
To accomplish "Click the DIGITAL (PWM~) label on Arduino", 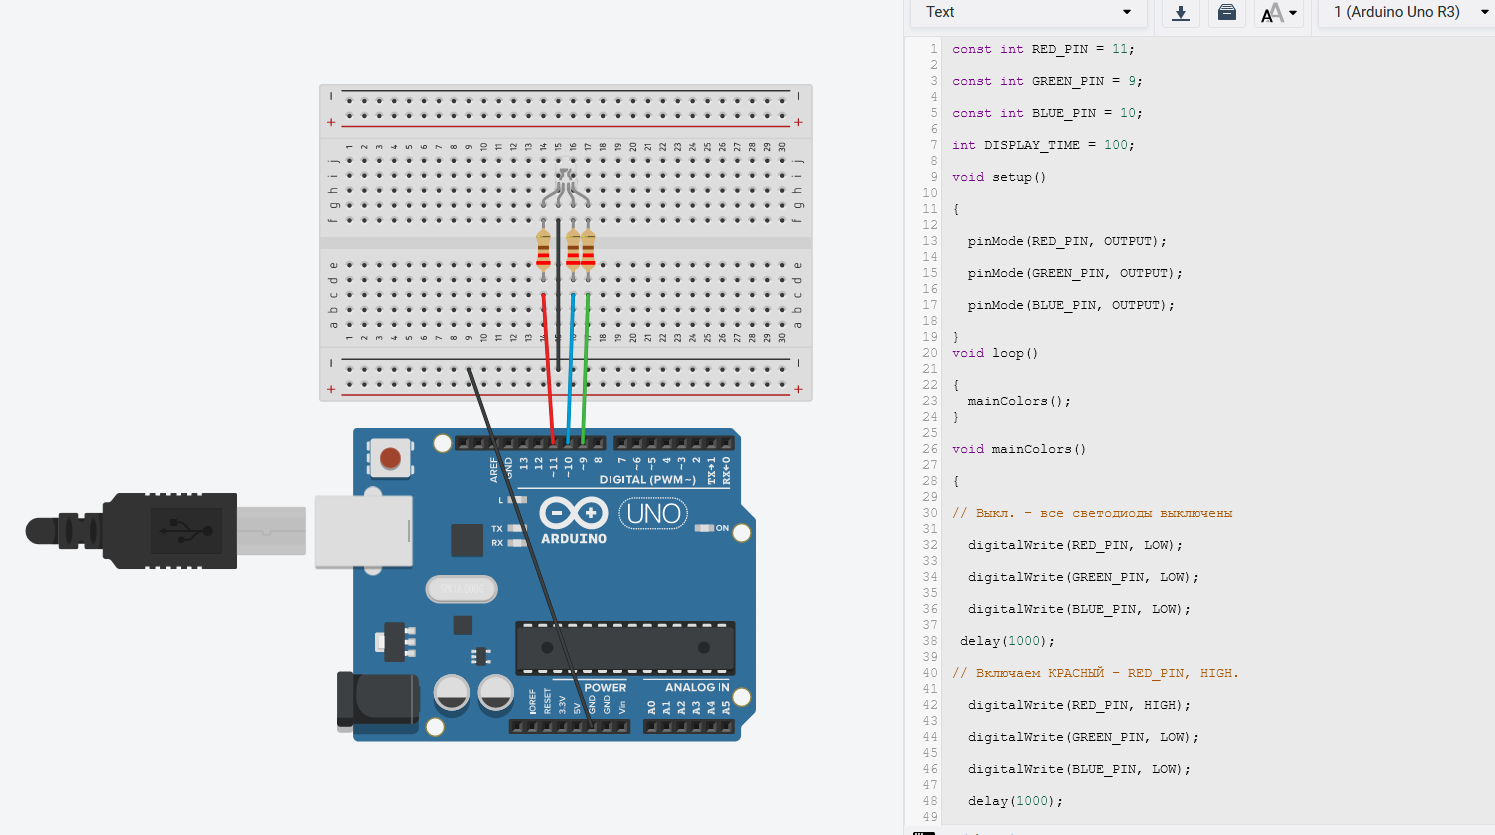I will pos(647,480).
